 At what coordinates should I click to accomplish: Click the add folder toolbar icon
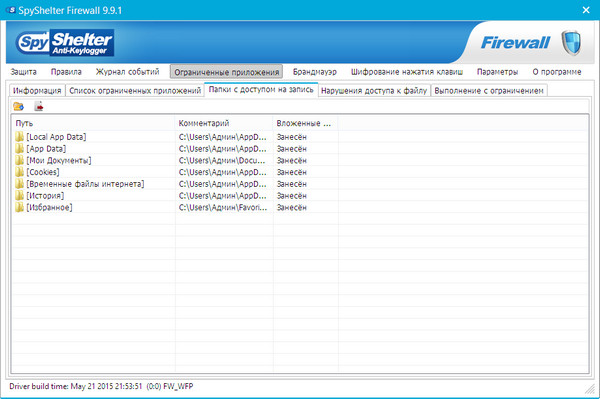tap(18, 106)
